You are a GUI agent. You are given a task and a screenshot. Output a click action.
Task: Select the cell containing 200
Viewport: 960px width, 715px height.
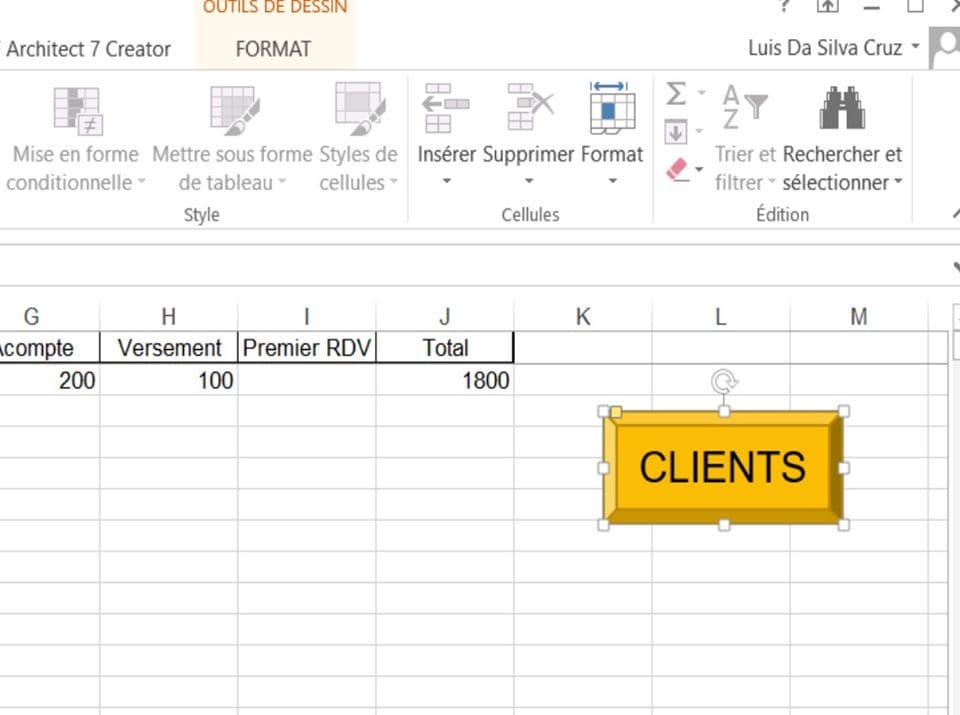coord(50,380)
